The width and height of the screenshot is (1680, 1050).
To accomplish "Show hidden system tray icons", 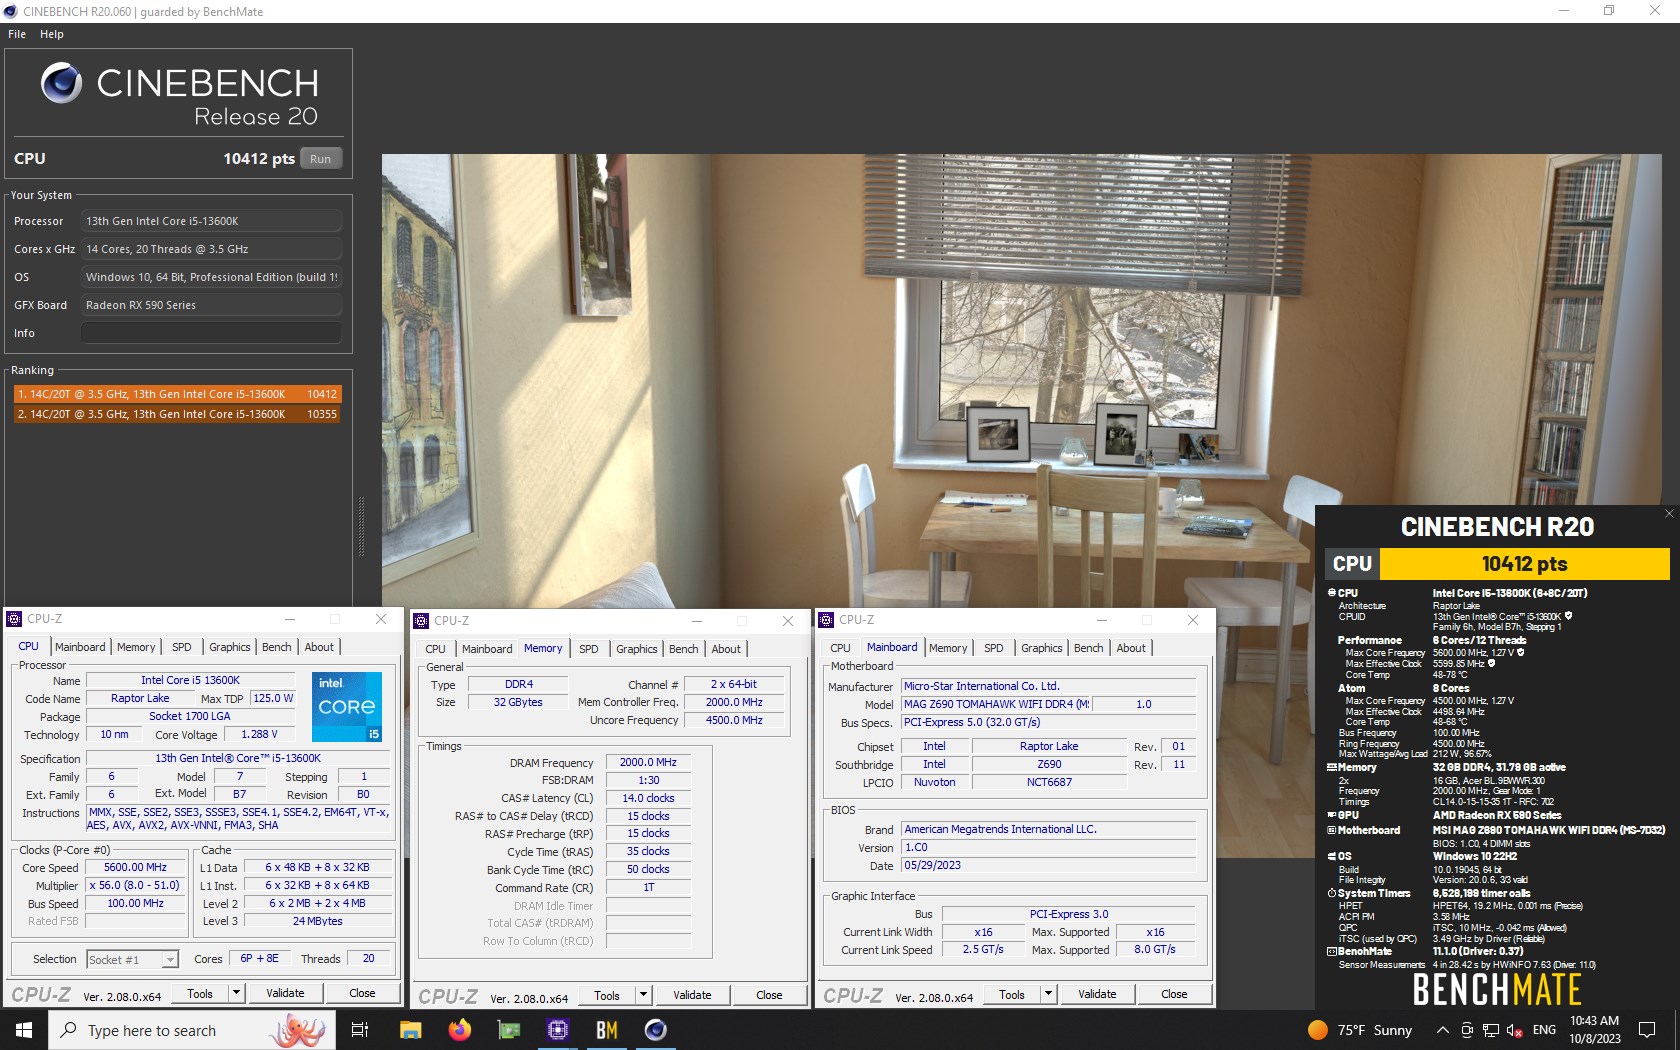I will [1442, 1030].
